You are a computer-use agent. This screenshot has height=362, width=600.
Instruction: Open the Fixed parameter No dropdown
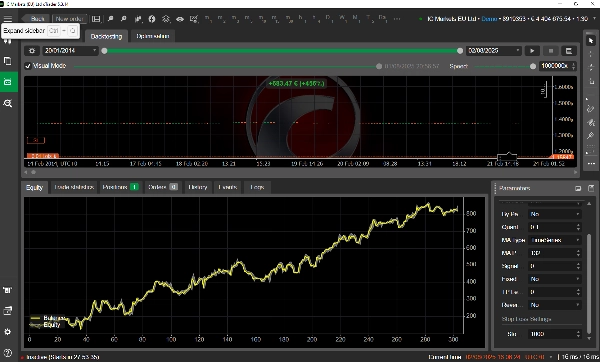(555, 279)
